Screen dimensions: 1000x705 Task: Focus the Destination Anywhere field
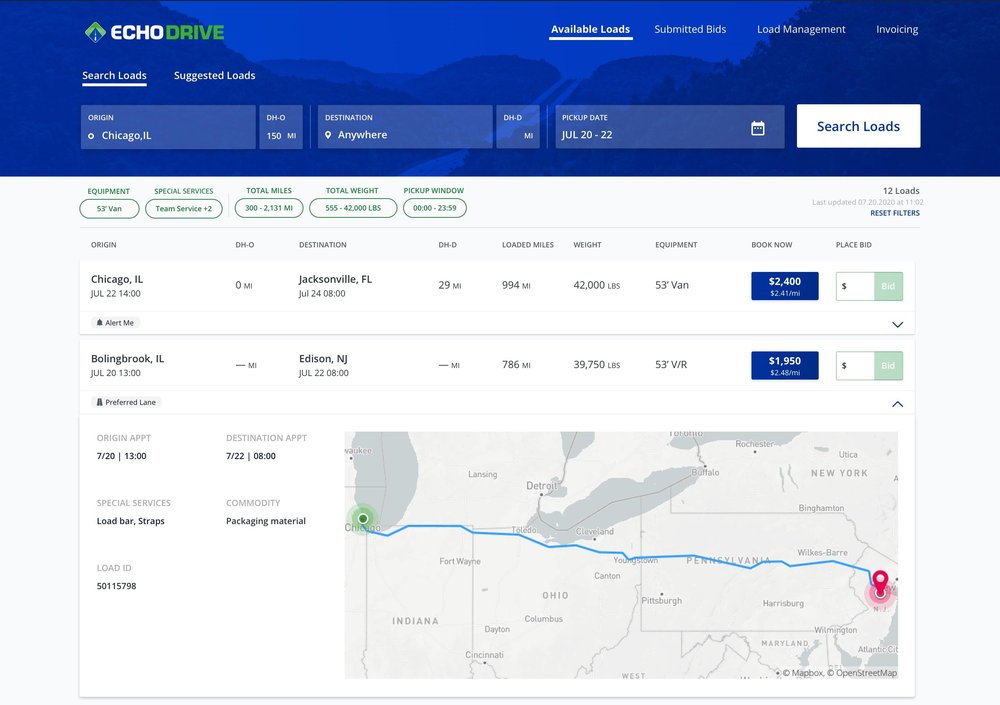point(405,127)
